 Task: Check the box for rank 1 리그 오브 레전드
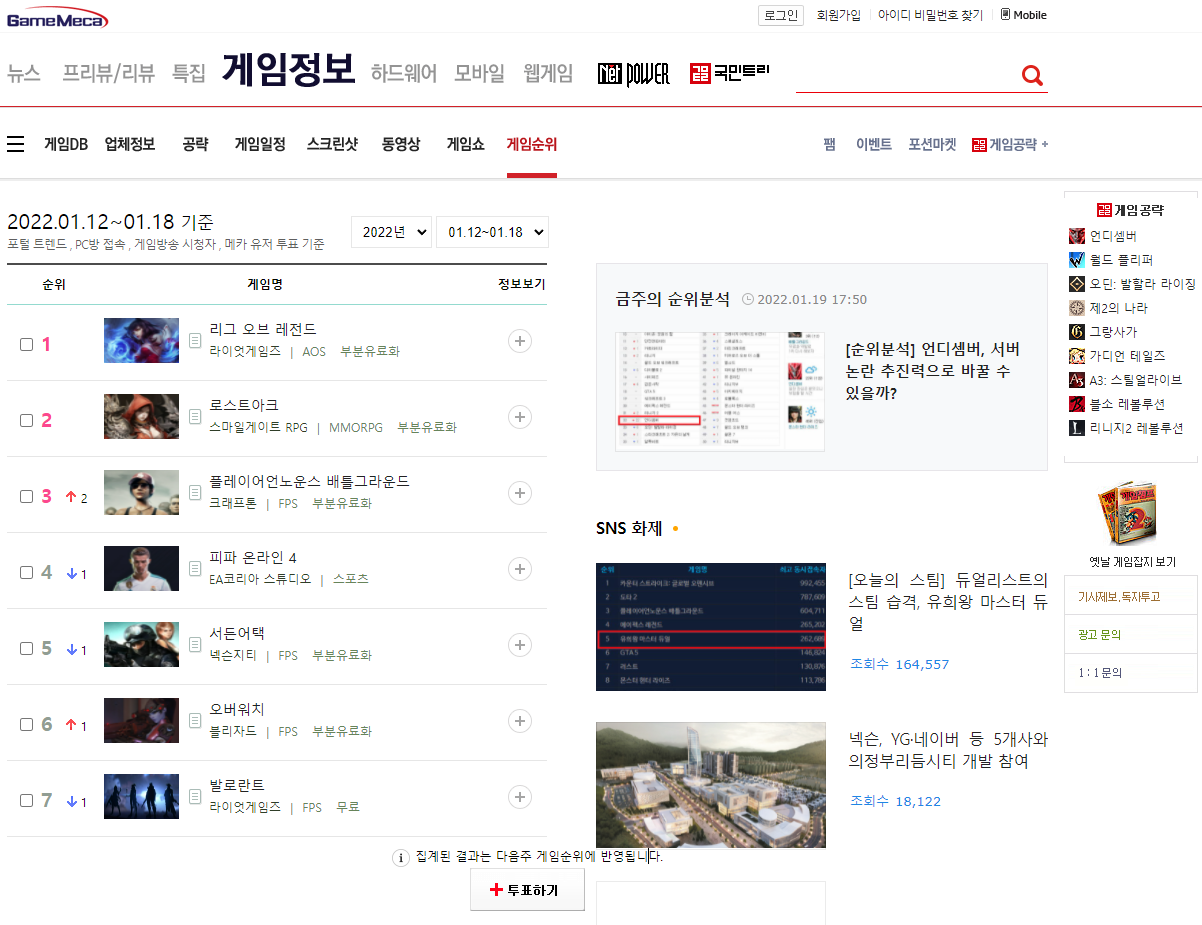(27, 344)
